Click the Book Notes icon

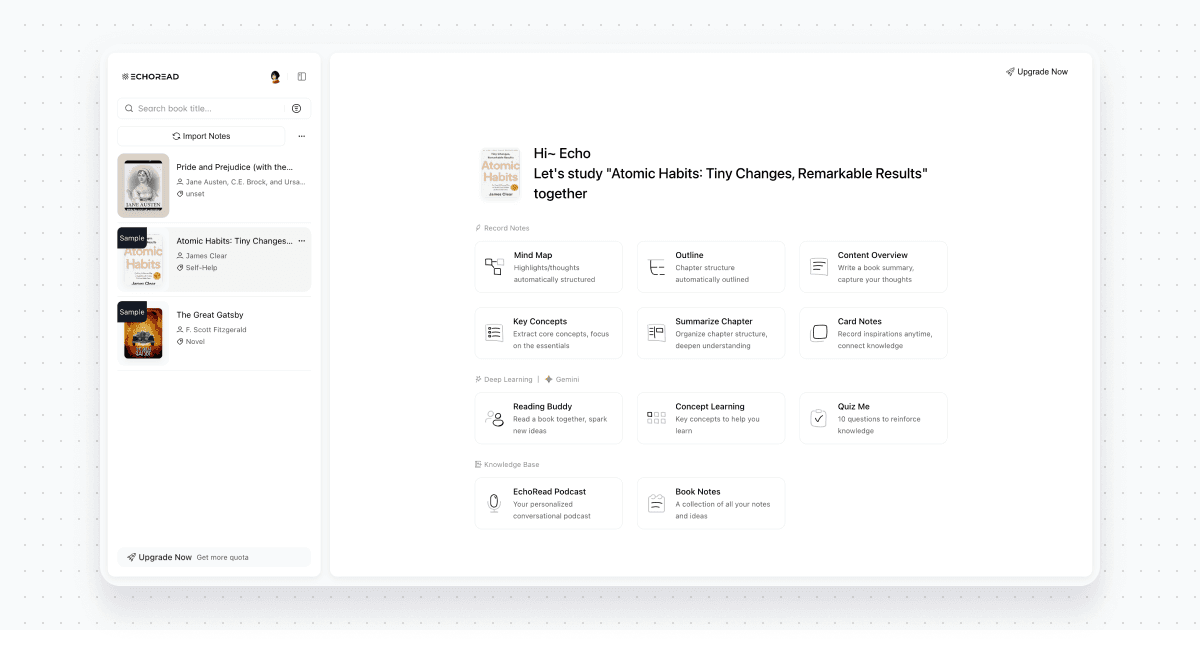[656, 503]
